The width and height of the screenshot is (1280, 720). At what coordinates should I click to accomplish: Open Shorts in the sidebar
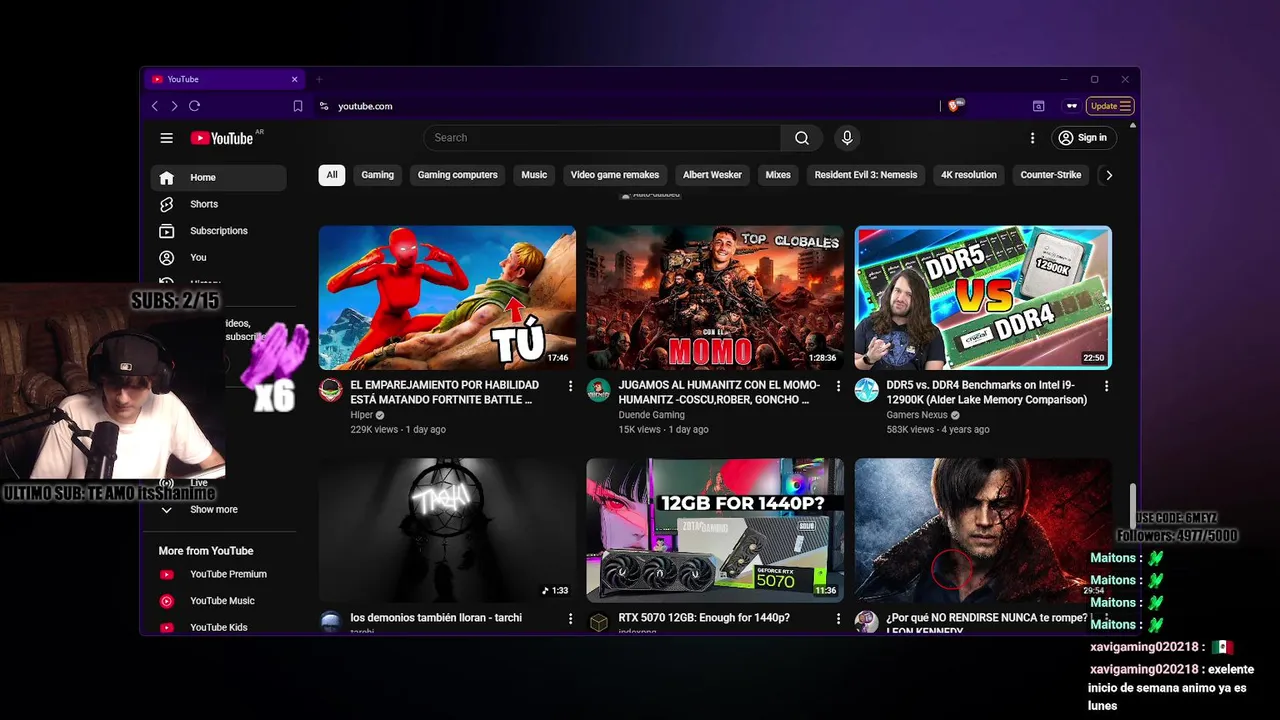pos(218,204)
